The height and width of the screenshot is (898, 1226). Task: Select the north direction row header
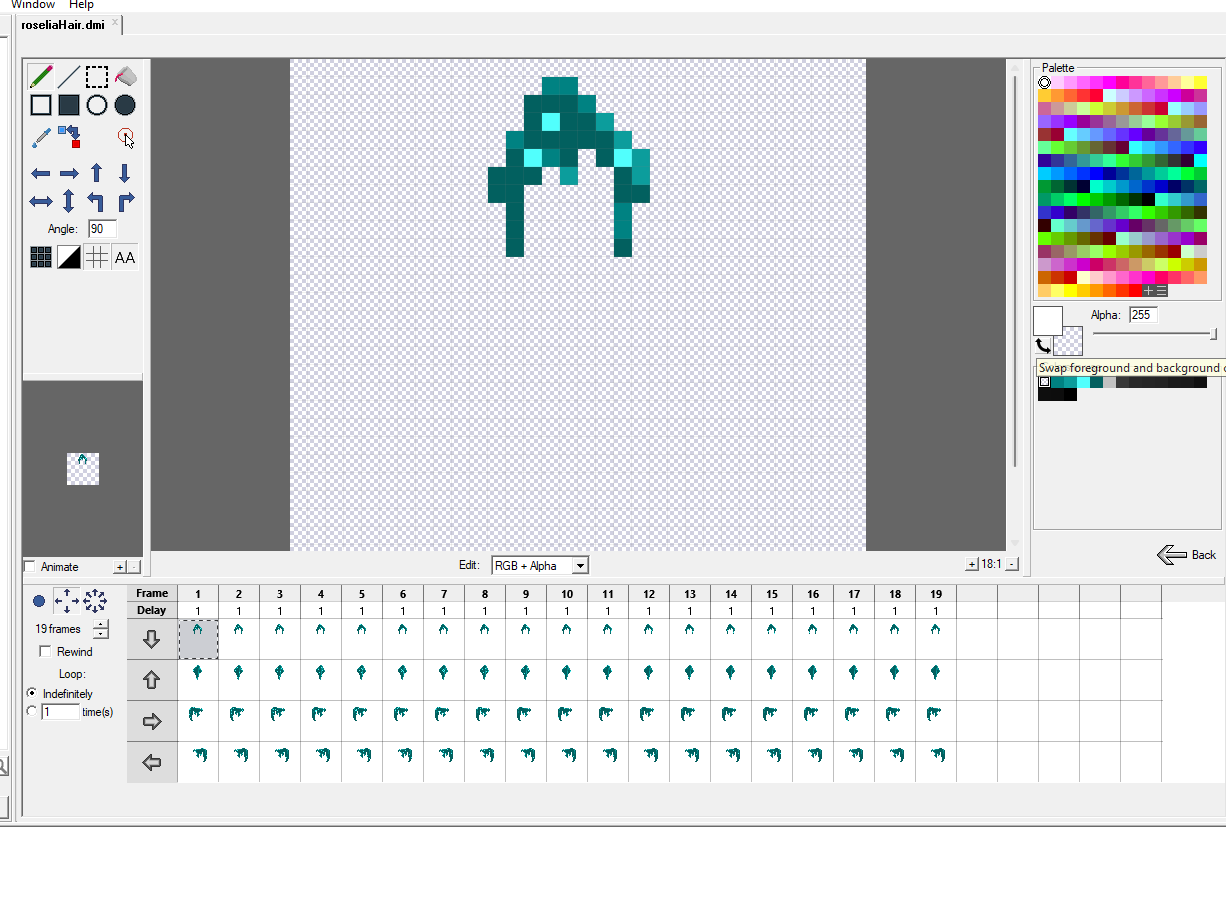coord(152,680)
